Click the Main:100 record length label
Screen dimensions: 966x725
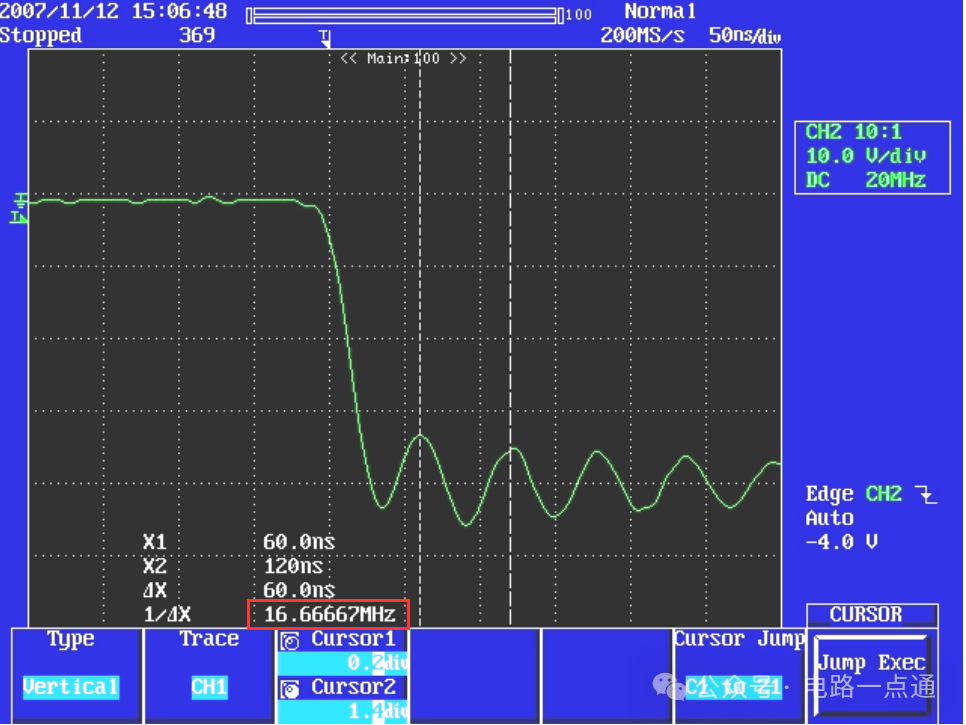[x=404, y=59]
